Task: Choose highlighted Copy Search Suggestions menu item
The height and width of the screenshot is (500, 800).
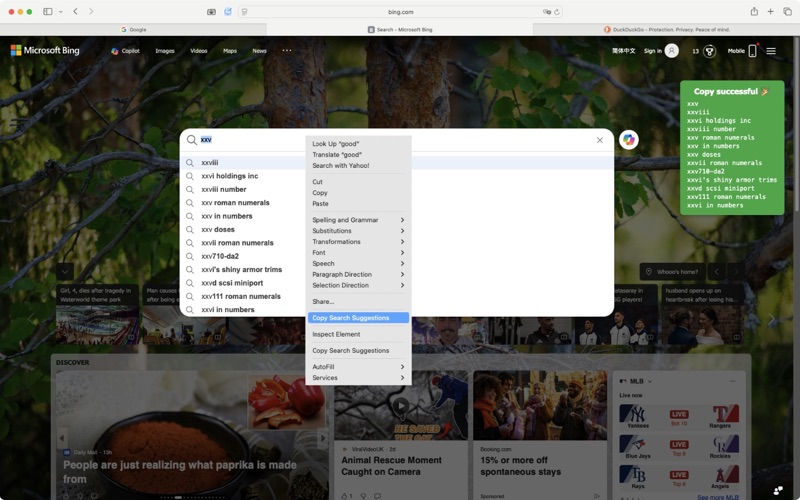Action: (358, 318)
